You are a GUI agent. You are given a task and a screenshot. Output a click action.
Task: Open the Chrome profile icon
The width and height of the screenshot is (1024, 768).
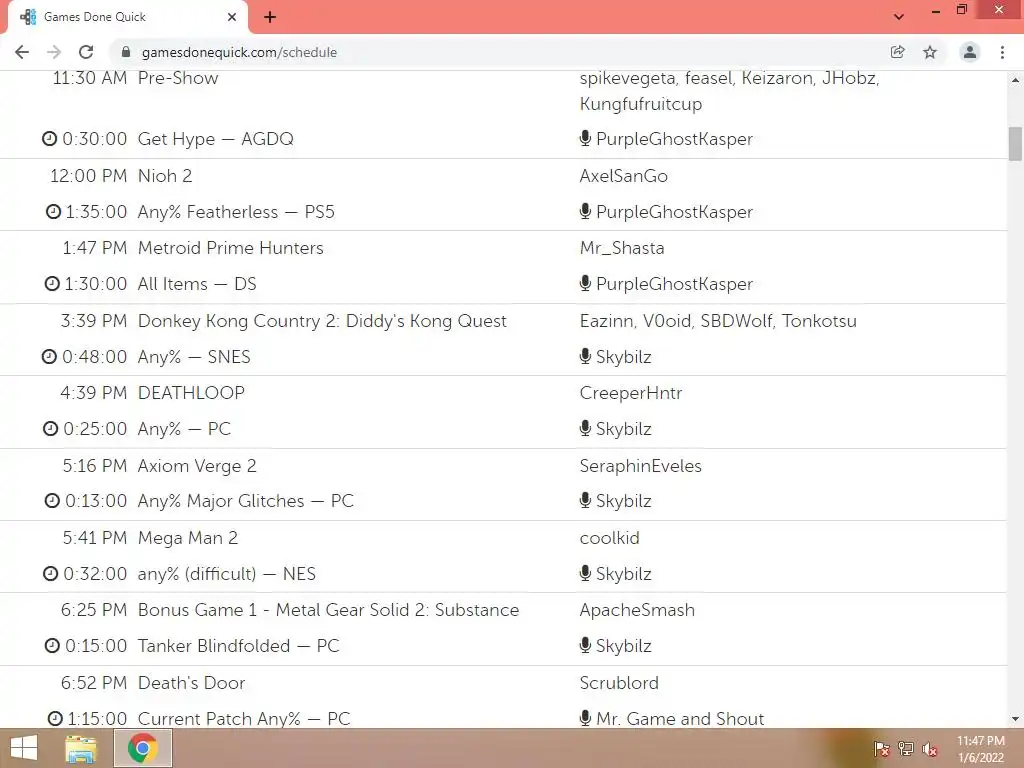[970, 52]
